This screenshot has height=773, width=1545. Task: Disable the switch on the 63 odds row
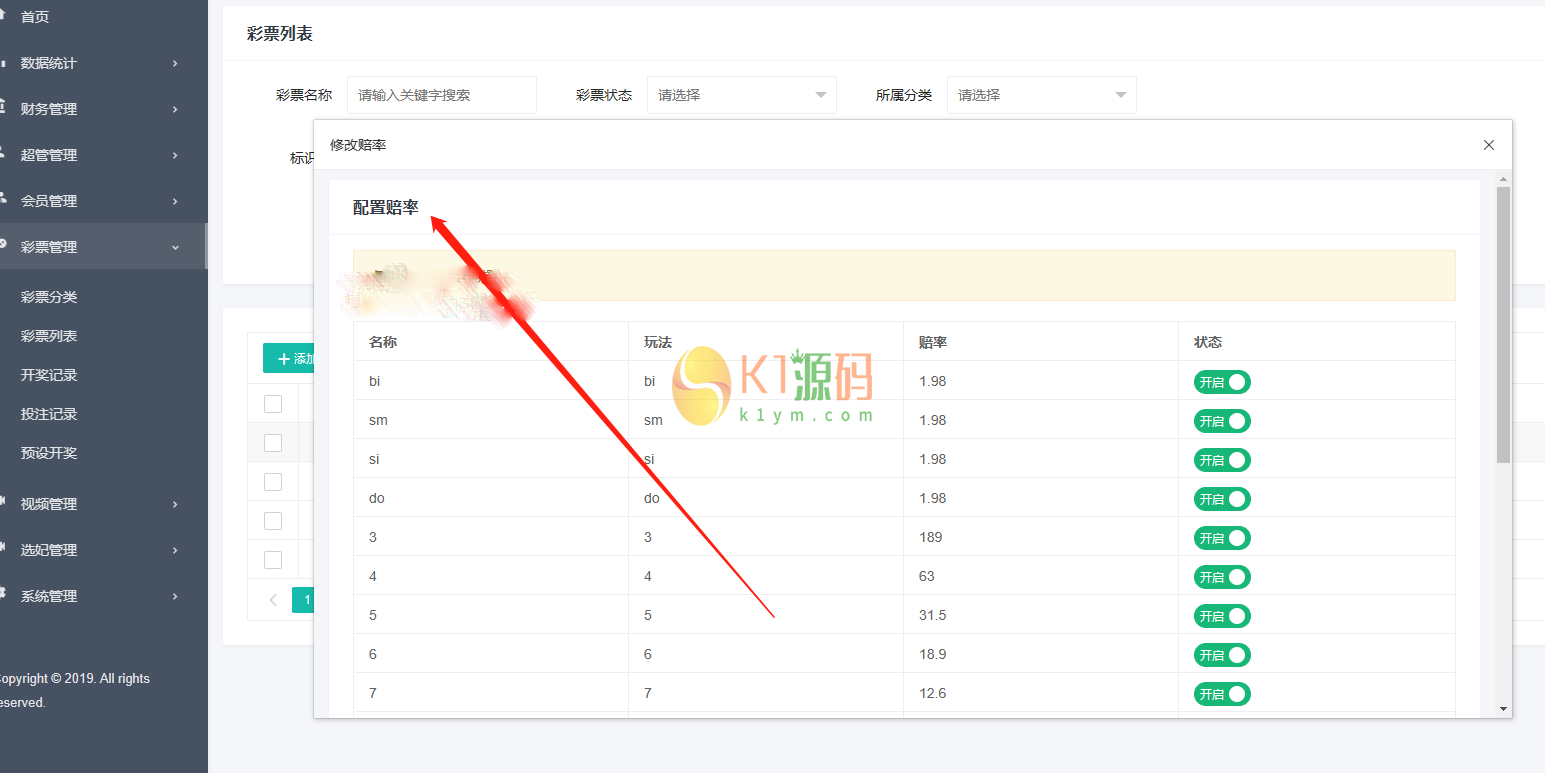click(1222, 577)
